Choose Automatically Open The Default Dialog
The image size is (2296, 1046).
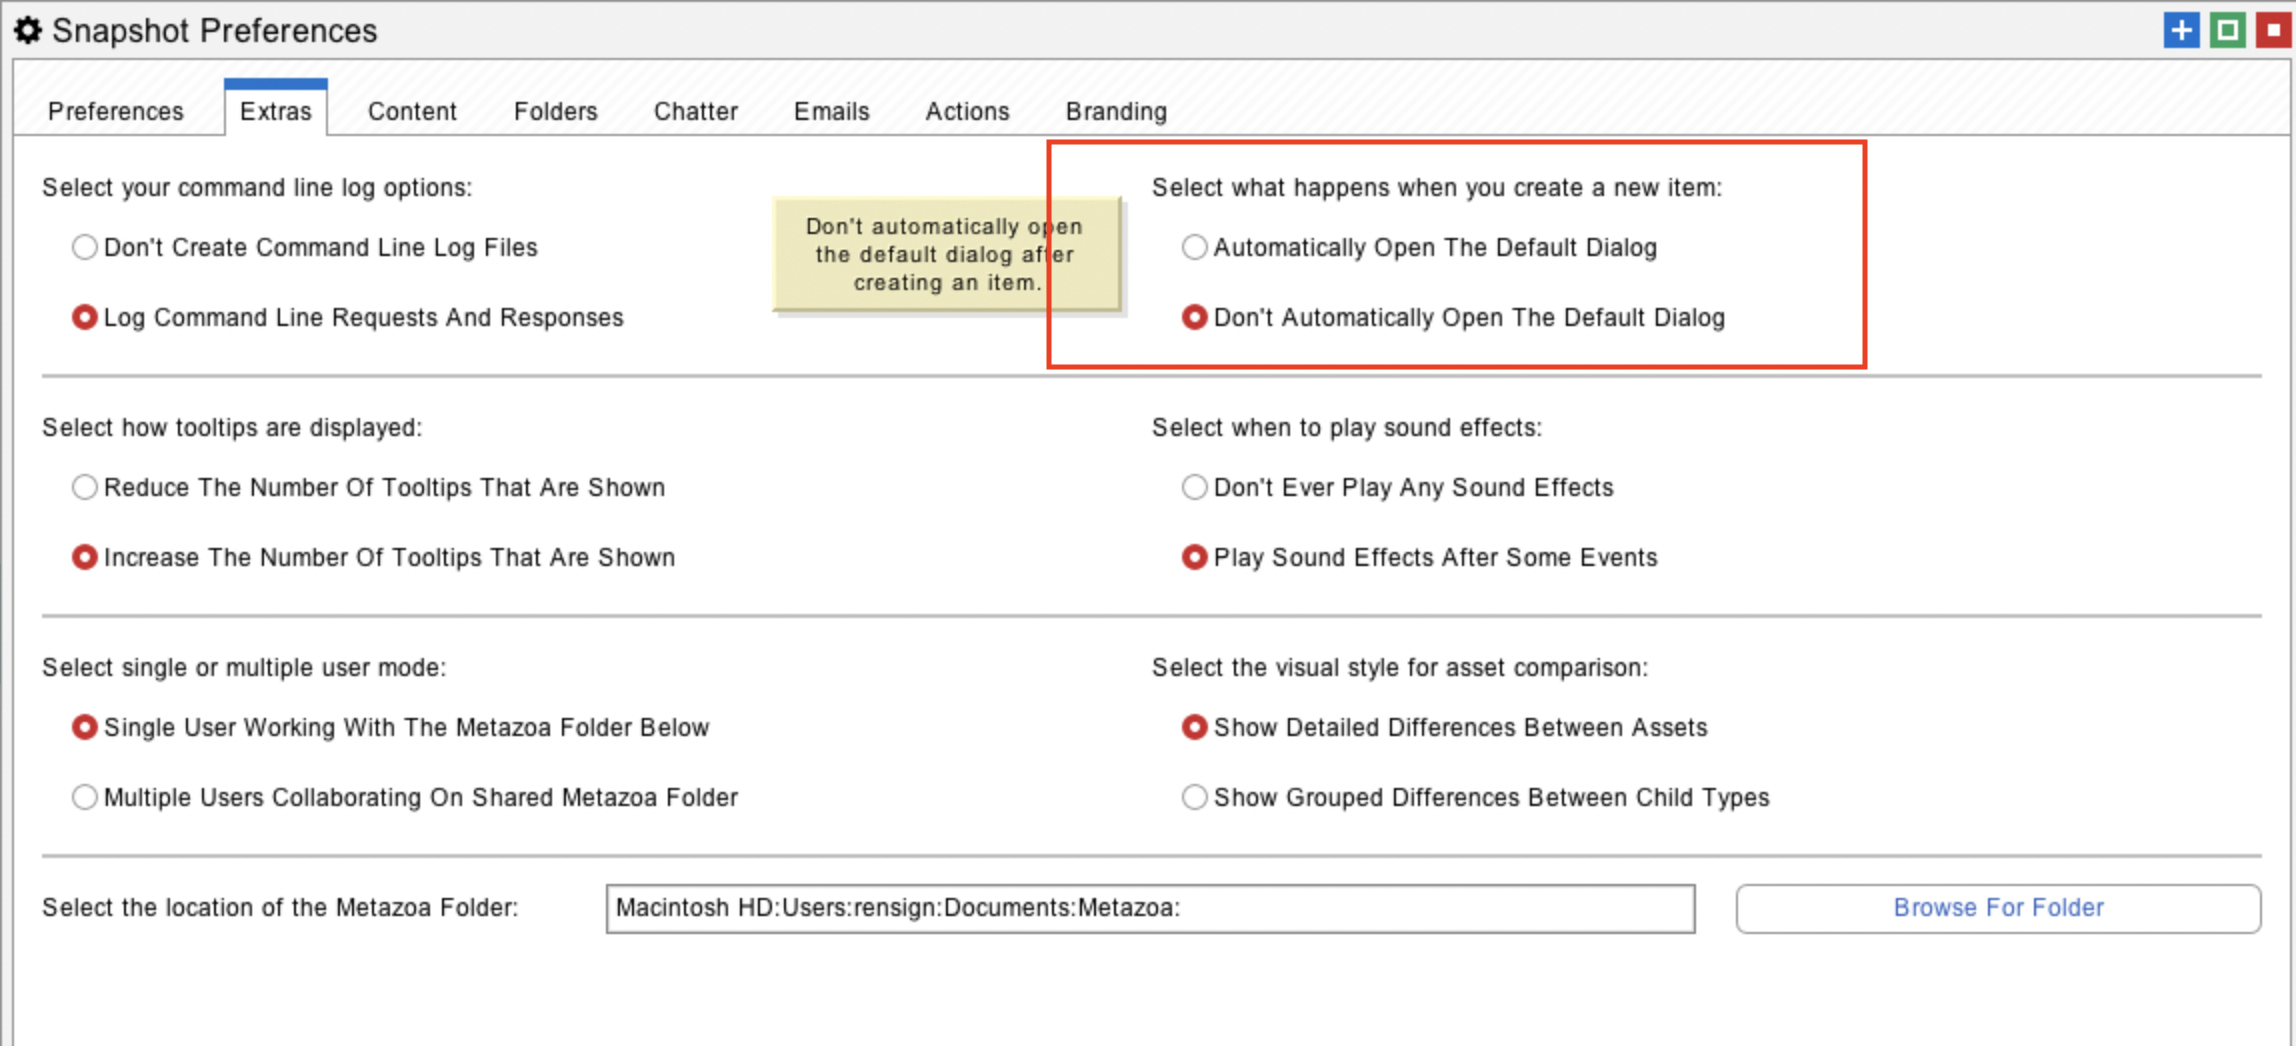tap(1194, 247)
